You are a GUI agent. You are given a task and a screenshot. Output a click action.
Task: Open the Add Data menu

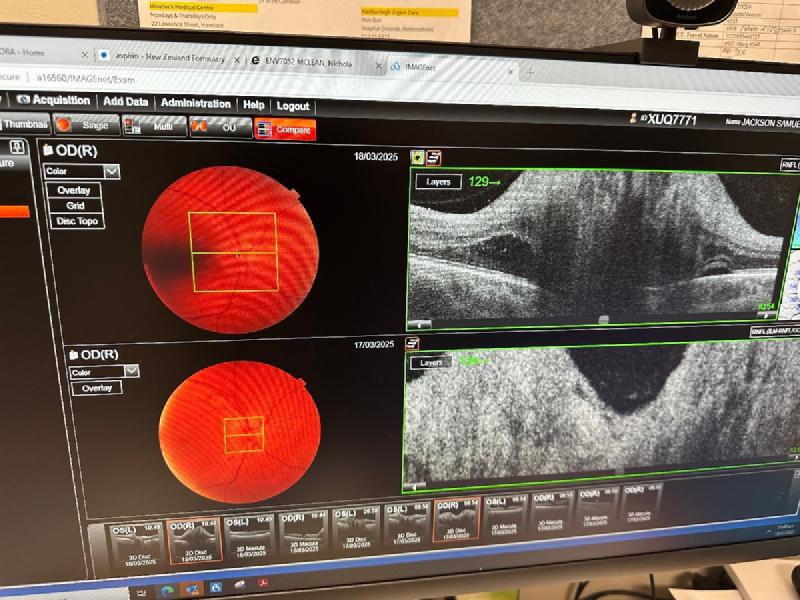tap(126, 101)
